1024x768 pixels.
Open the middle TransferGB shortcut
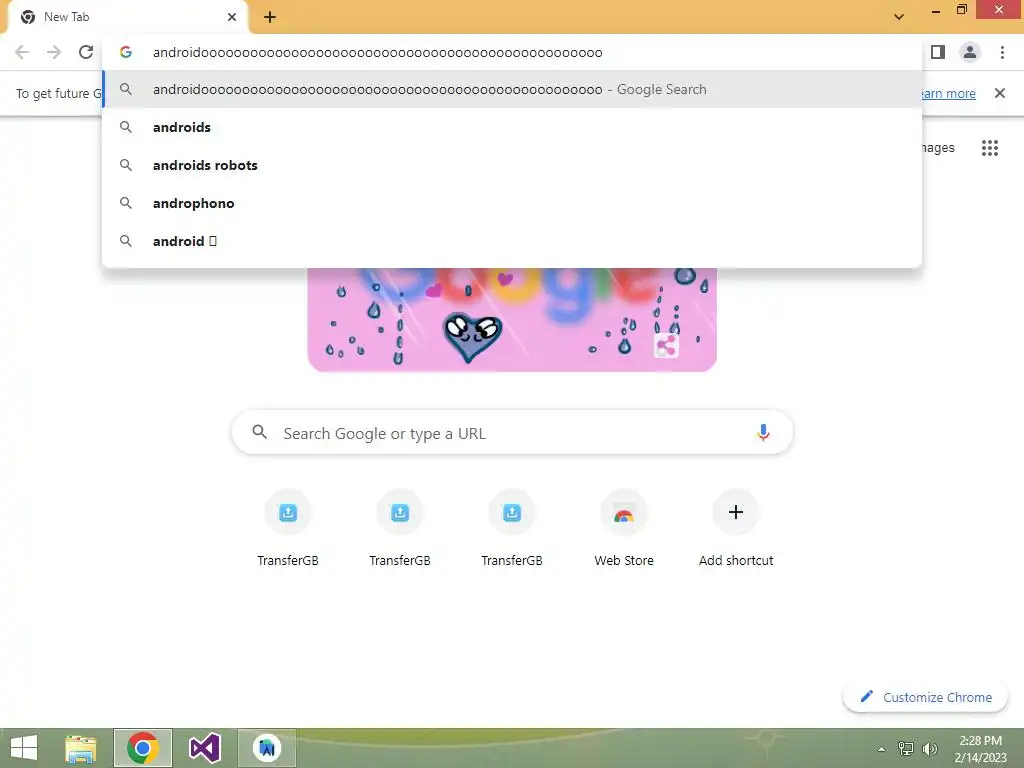click(400, 528)
